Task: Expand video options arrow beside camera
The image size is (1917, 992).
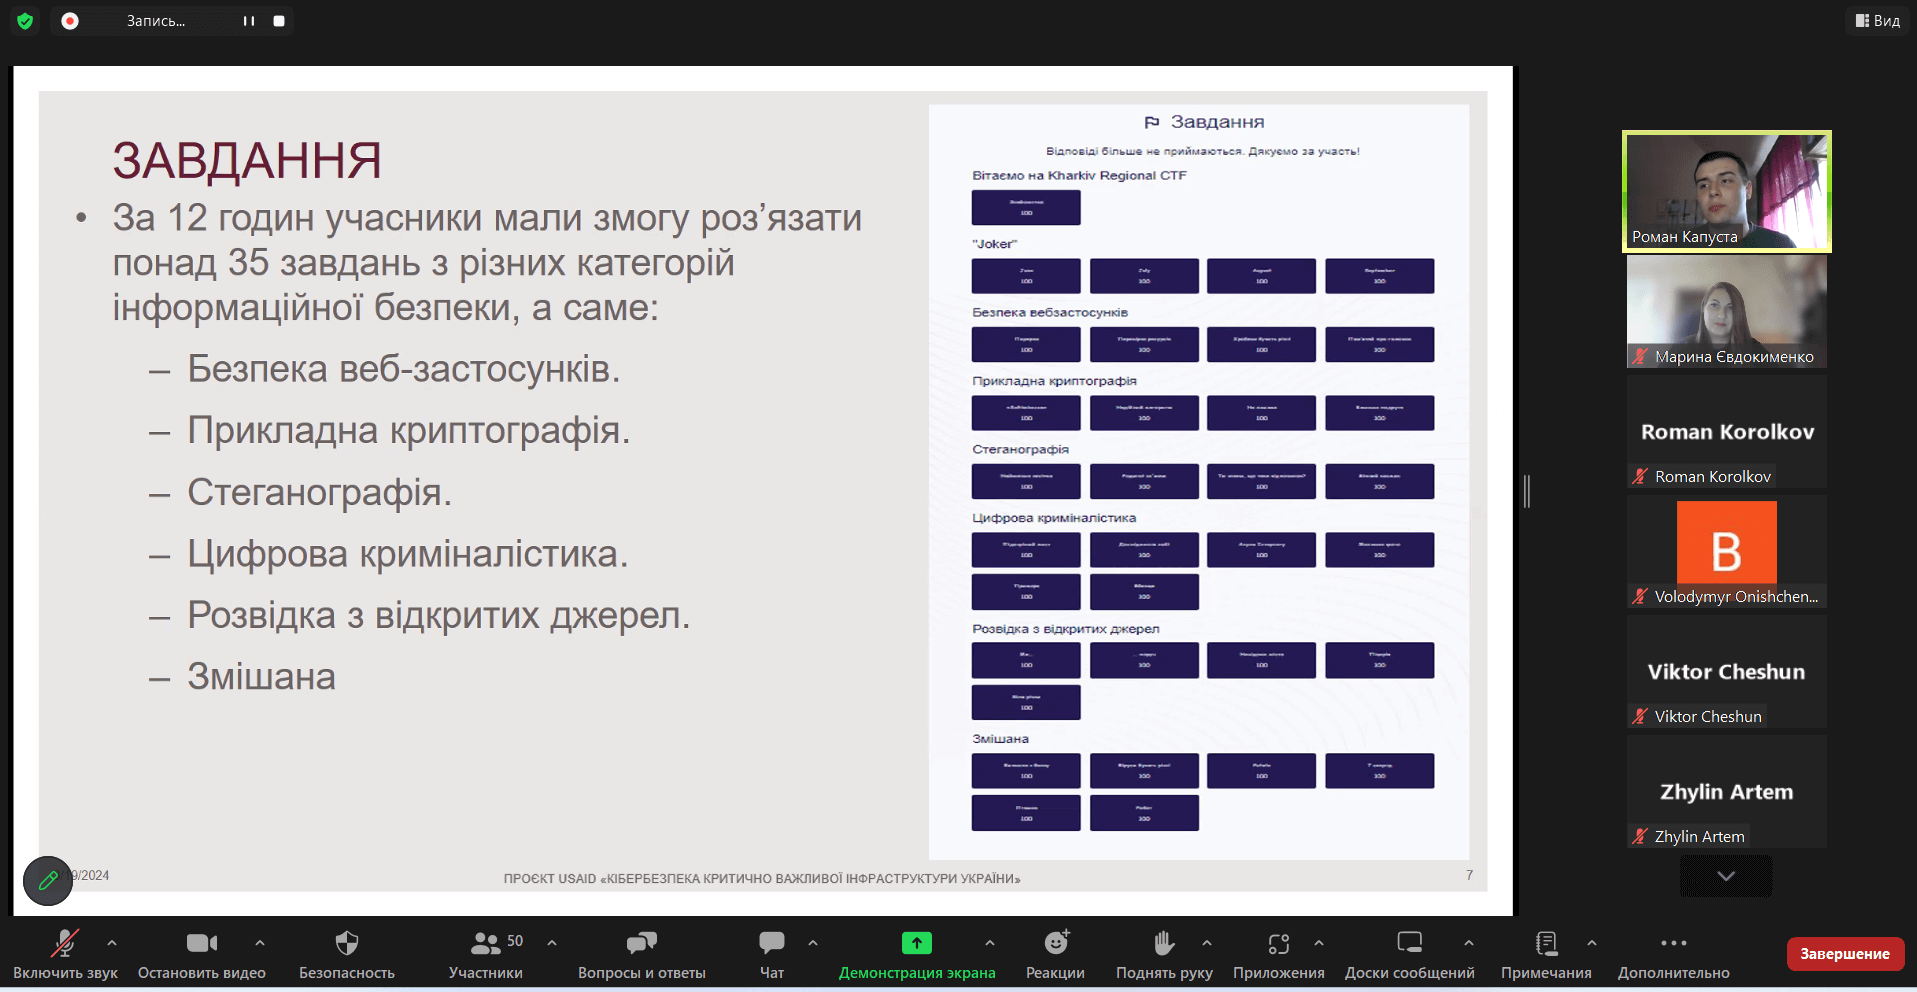Action: [260, 942]
